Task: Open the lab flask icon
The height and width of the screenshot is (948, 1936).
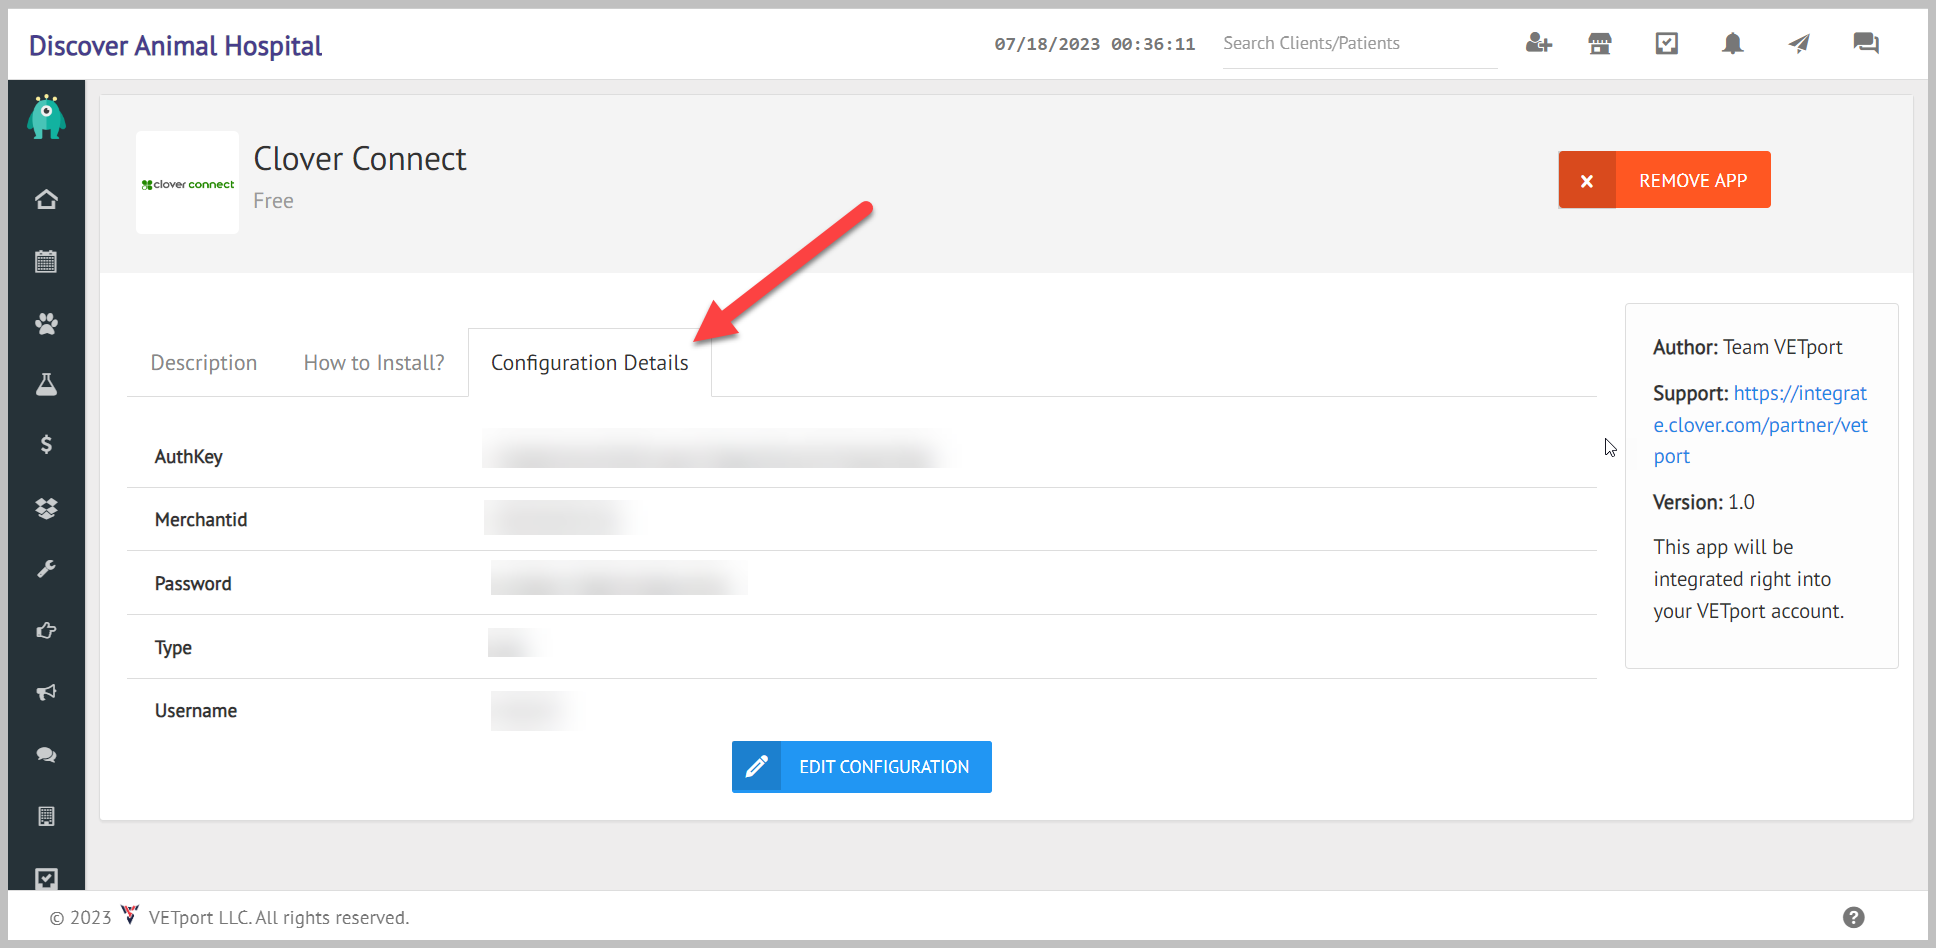Action: 46,384
